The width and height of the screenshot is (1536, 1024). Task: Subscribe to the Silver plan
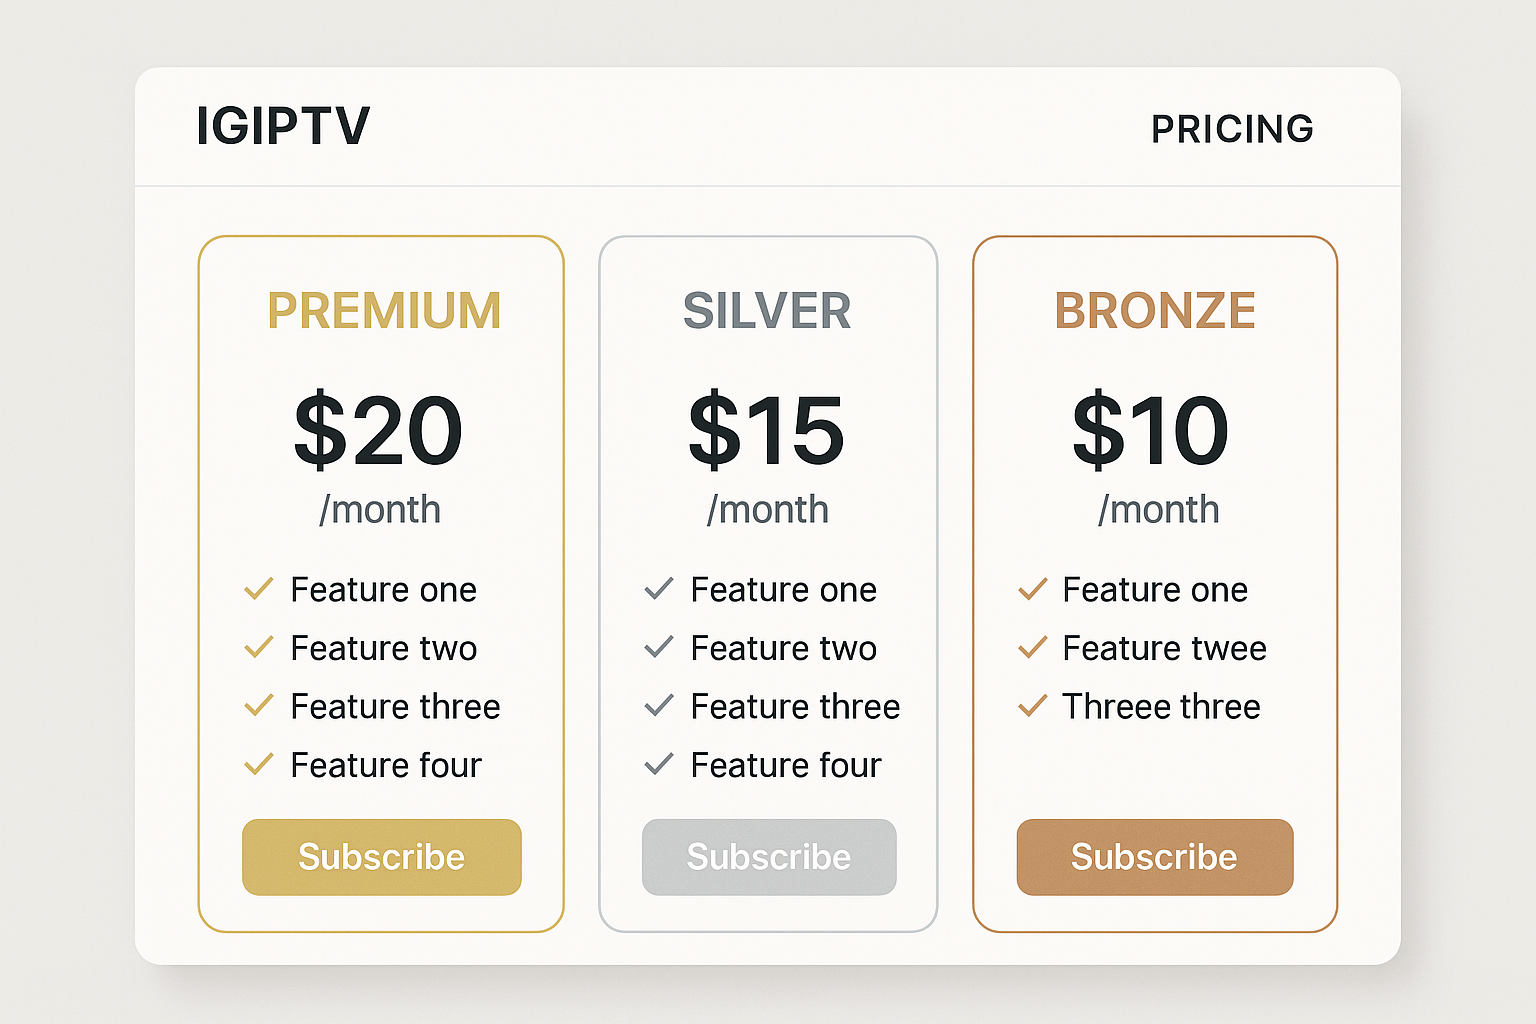coord(769,857)
